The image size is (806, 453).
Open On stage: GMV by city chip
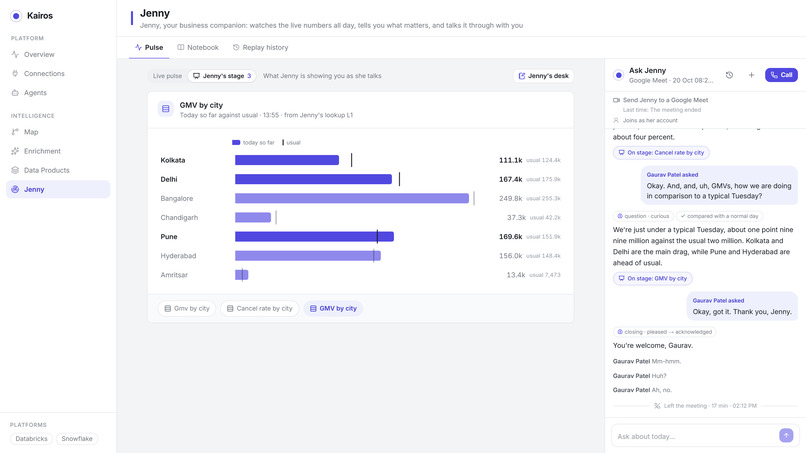pos(652,279)
